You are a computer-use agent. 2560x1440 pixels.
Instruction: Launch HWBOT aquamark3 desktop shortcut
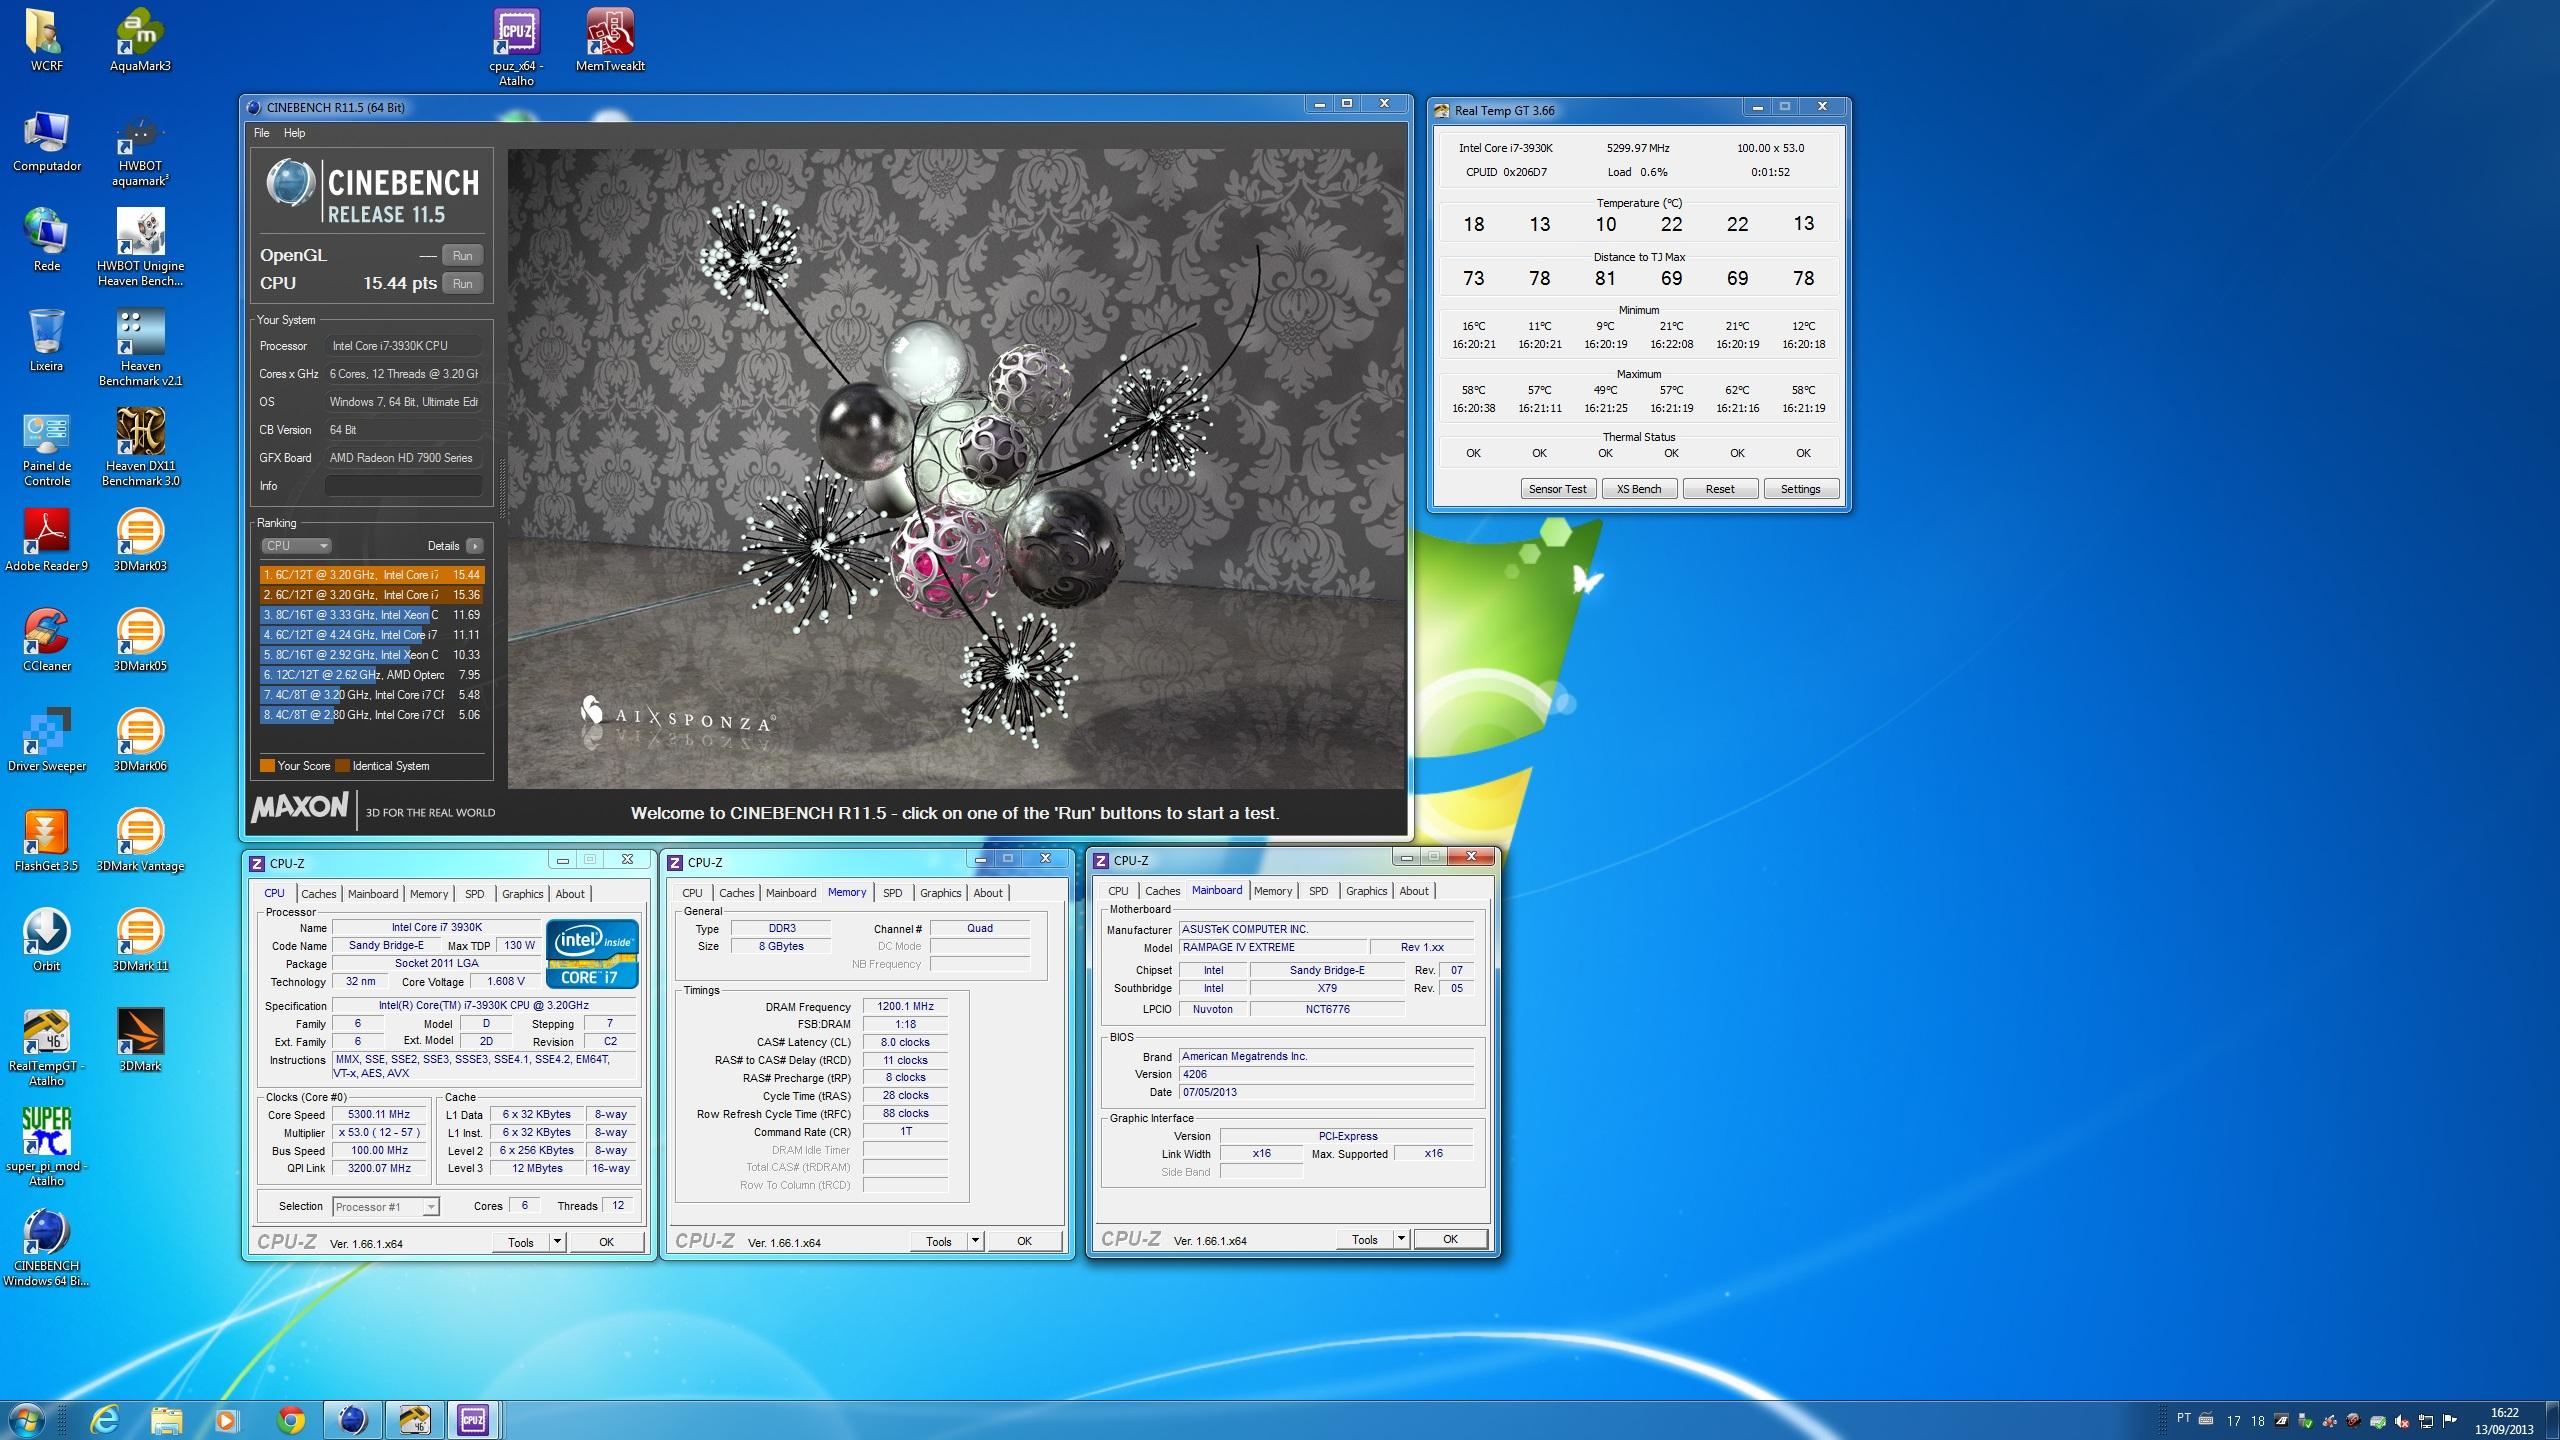tap(140, 148)
